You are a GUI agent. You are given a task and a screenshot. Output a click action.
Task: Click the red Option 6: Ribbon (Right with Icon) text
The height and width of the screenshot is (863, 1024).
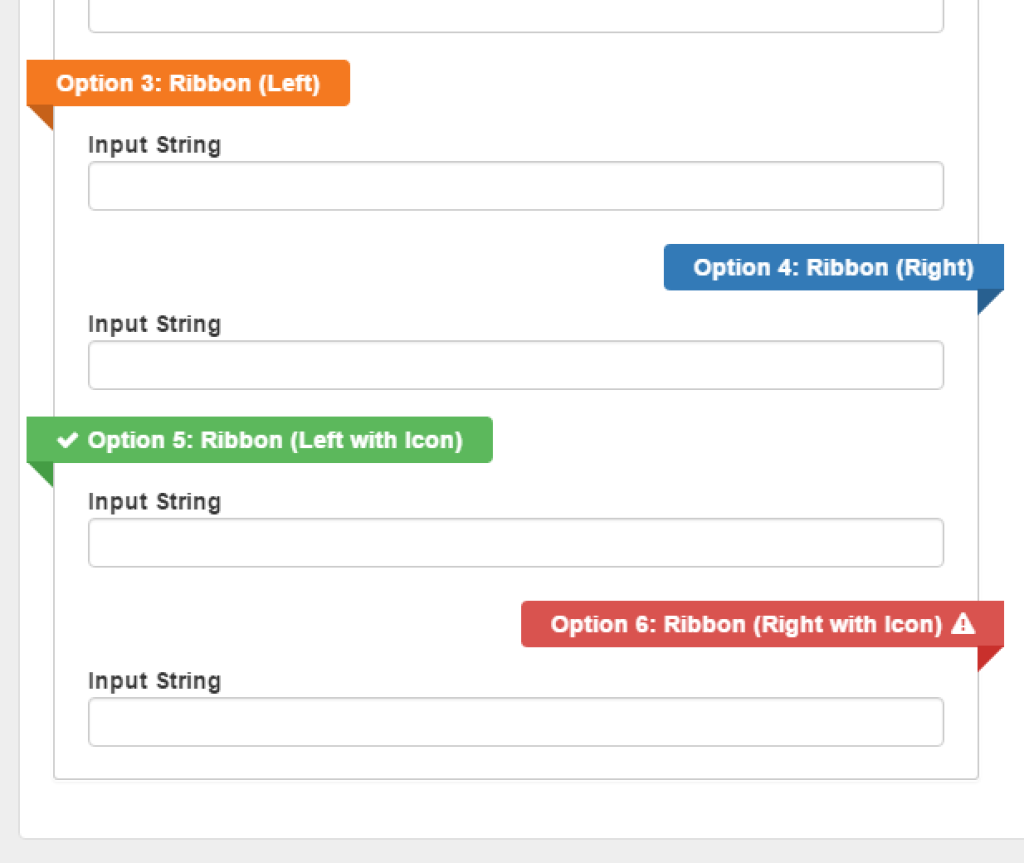[746, 625]
